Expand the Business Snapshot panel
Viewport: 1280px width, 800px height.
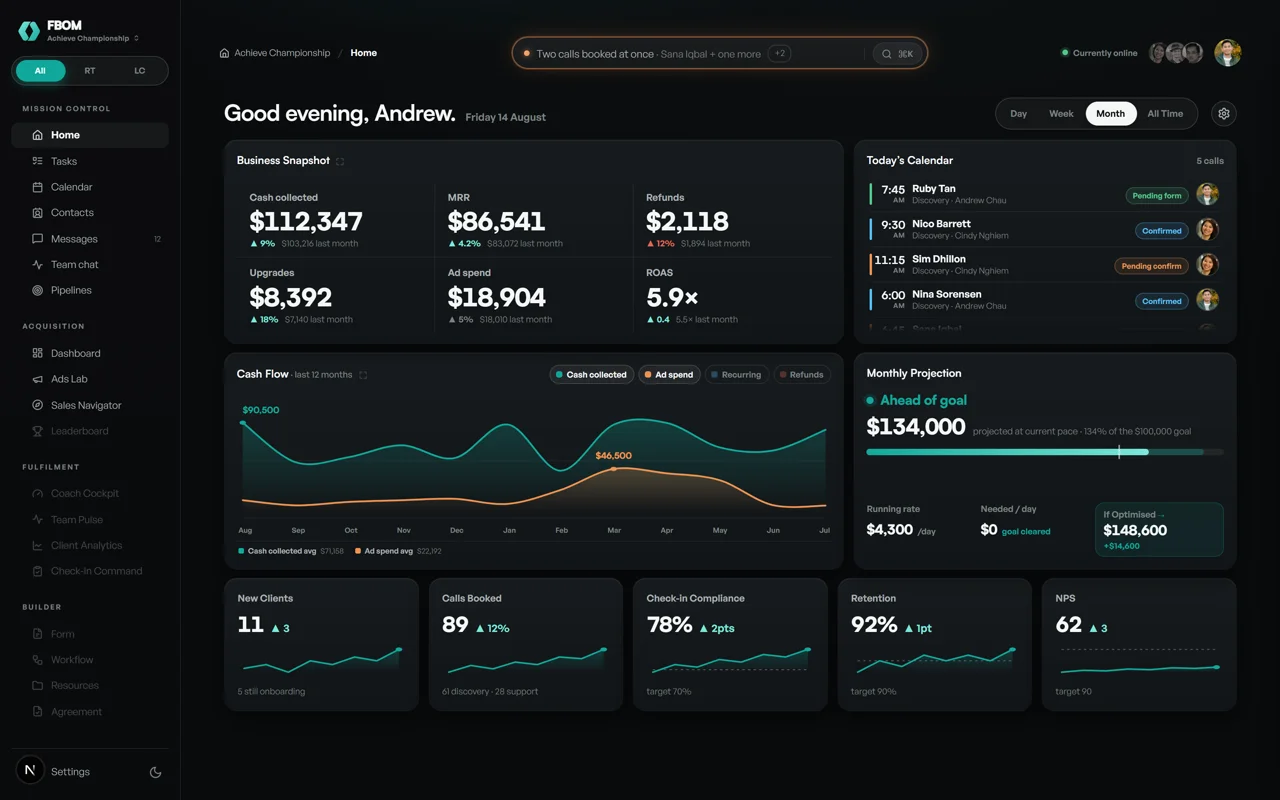pos(340,161)
